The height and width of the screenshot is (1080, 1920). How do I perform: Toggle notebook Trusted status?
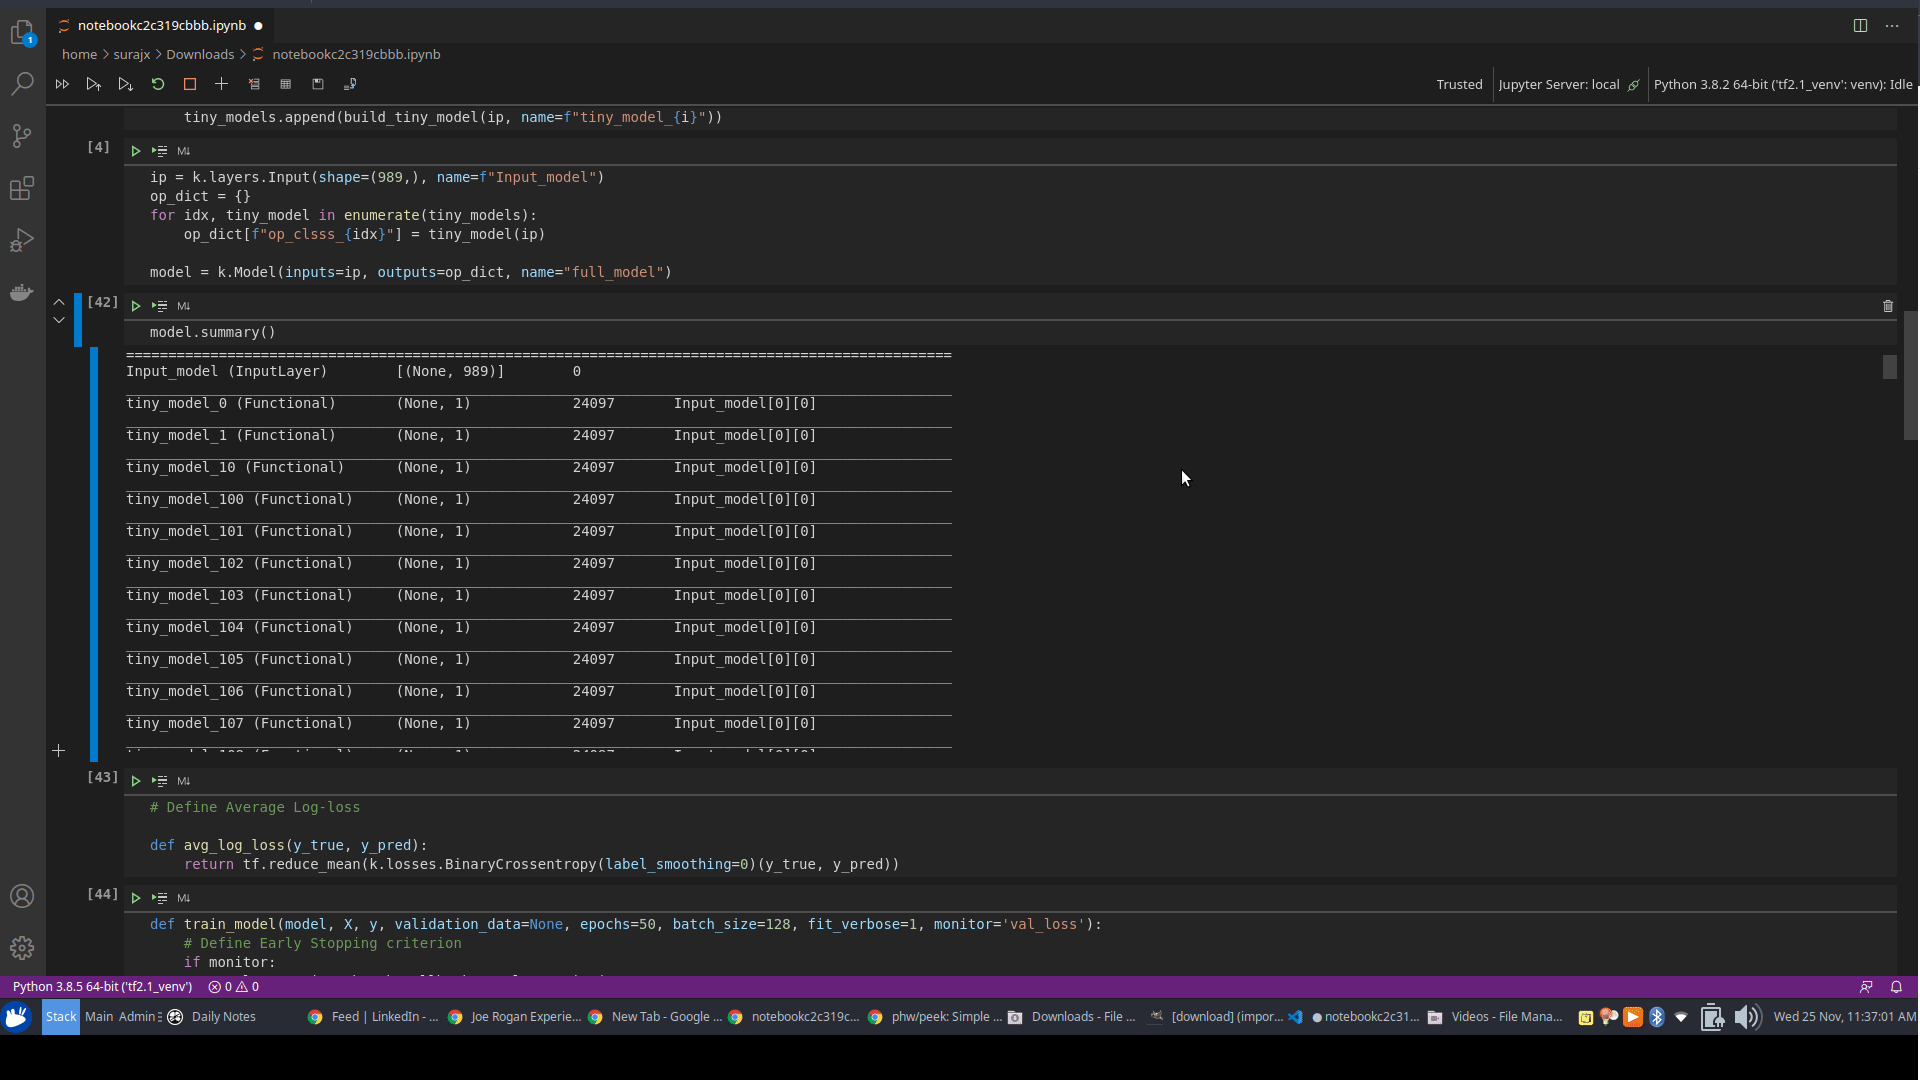coord(1459,85)
